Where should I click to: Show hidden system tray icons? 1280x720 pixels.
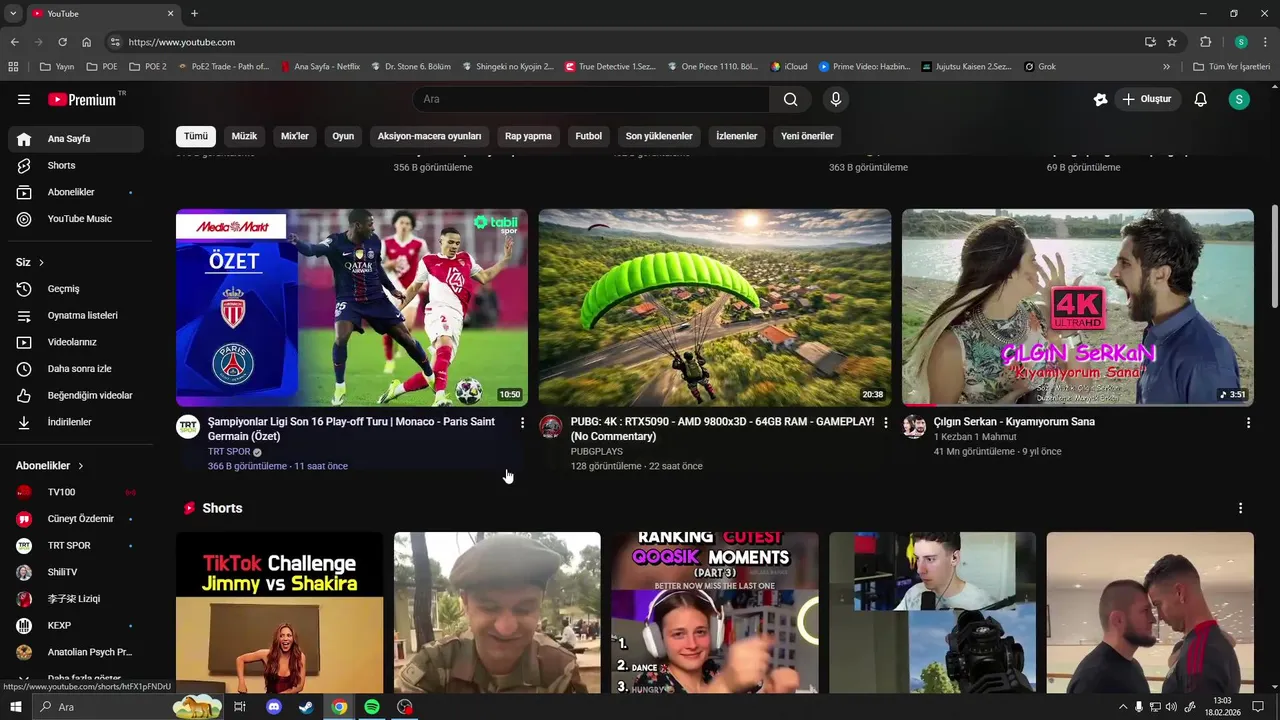click(1122, 707)
